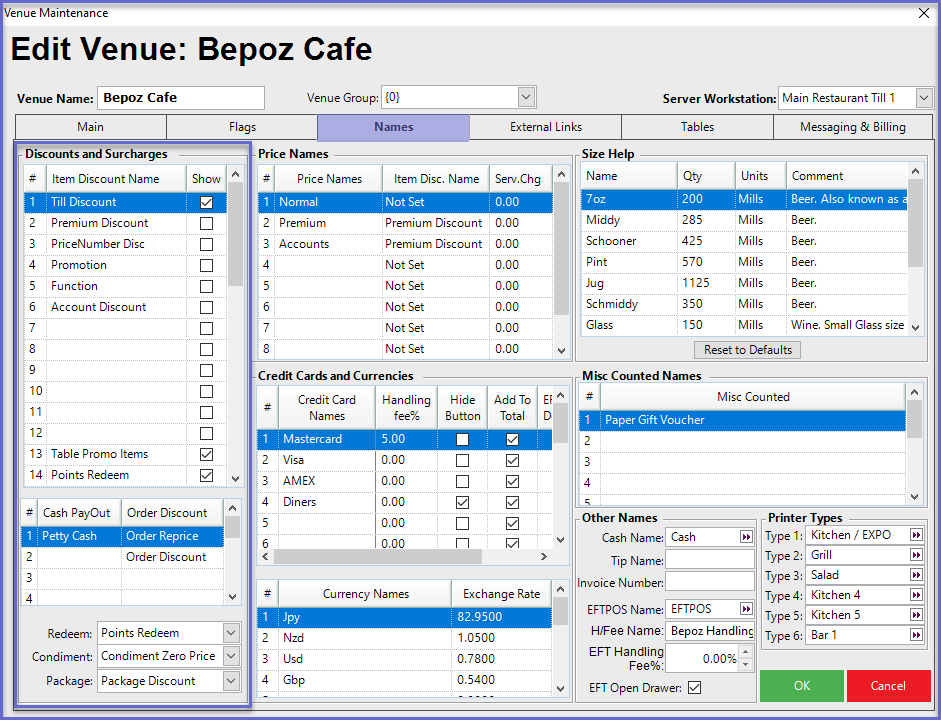Uncheck Show box for Till Discount
941x720 pixels.
(x=206, y=202)
